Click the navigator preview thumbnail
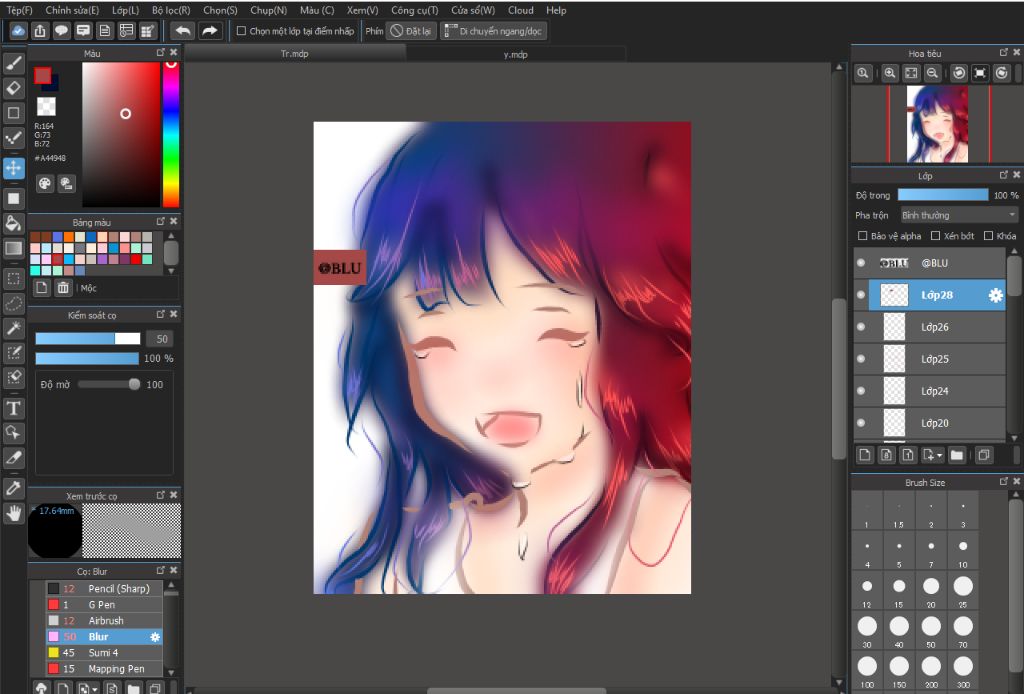This screenshot has height=694, width=1024. [938, 123]
